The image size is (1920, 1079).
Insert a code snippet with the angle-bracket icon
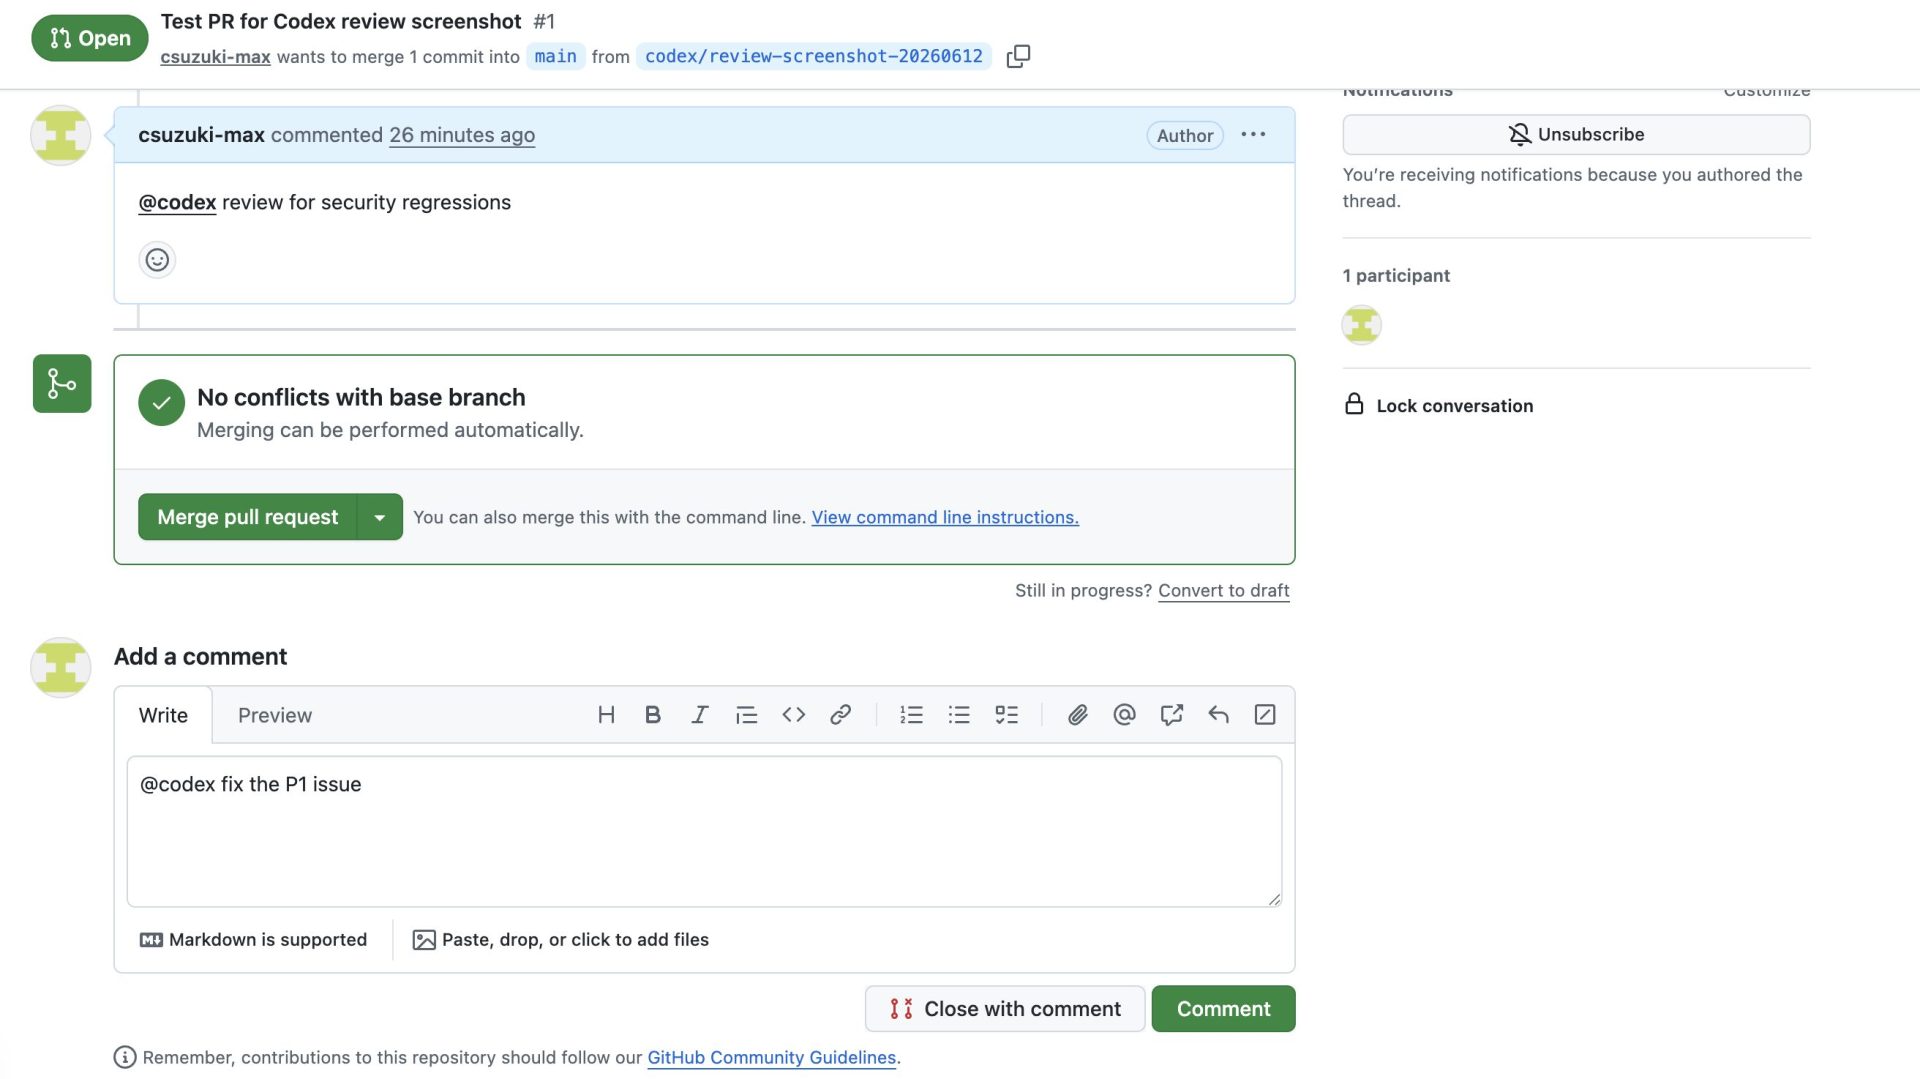pyautogui.click(x=794, y=715)
